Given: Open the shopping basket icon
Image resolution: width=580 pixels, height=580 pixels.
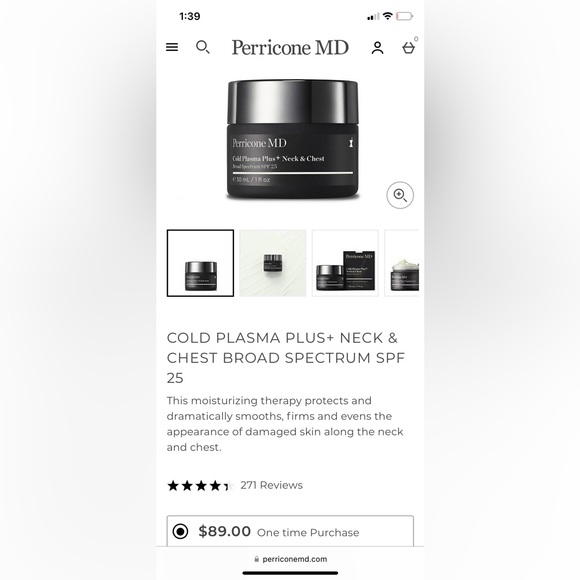Looking at the screenshot, I should click(x=408, y=48).
